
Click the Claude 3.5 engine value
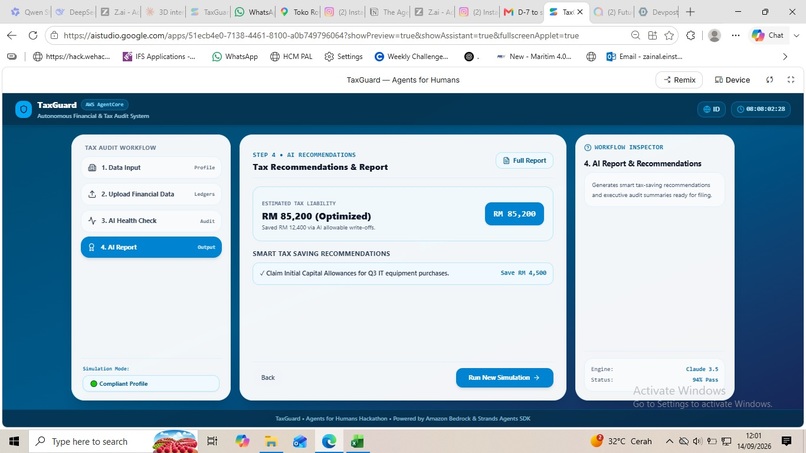pos(702,369)
